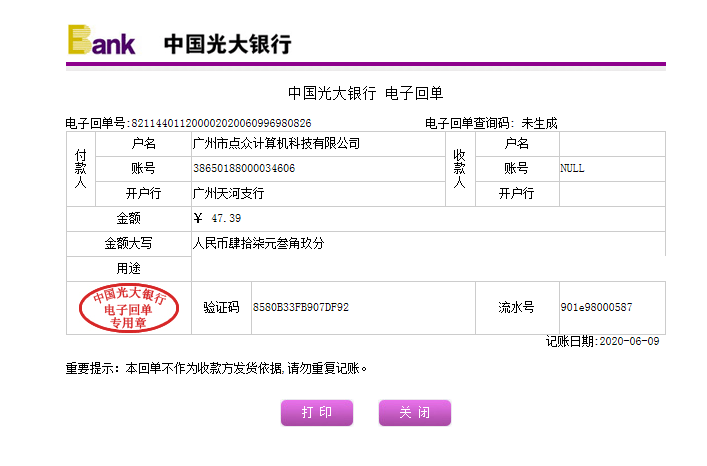Click the 中国光大银行 header title text

click(227, 44)
